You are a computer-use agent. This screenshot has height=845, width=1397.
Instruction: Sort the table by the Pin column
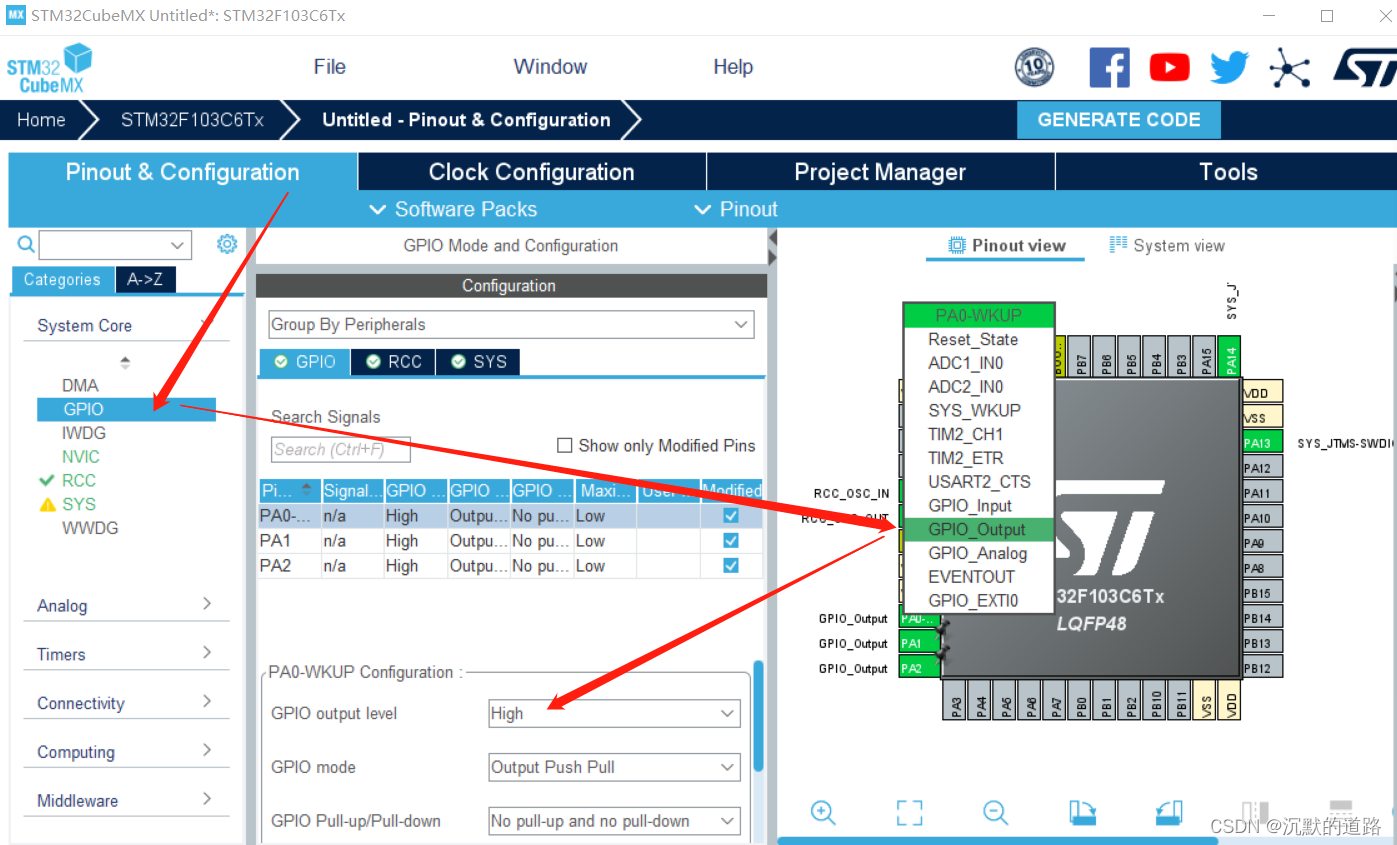point(288,490)
